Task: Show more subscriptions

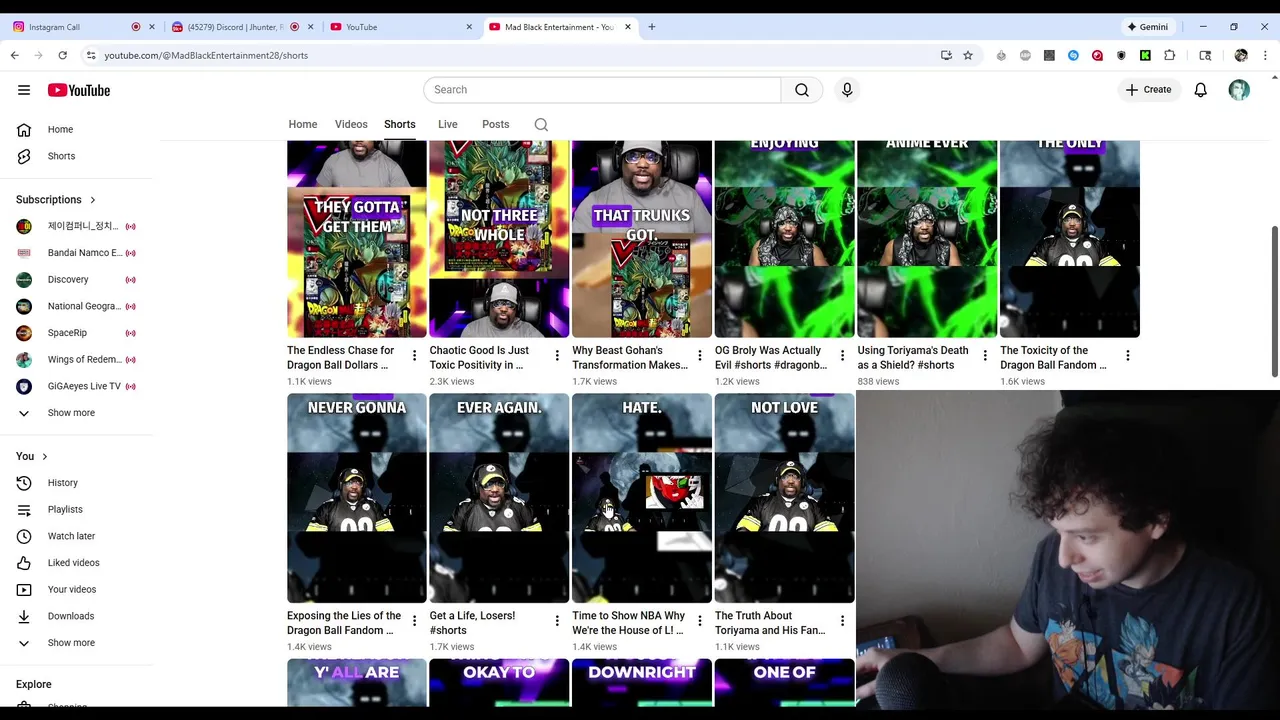Action: 71,413
